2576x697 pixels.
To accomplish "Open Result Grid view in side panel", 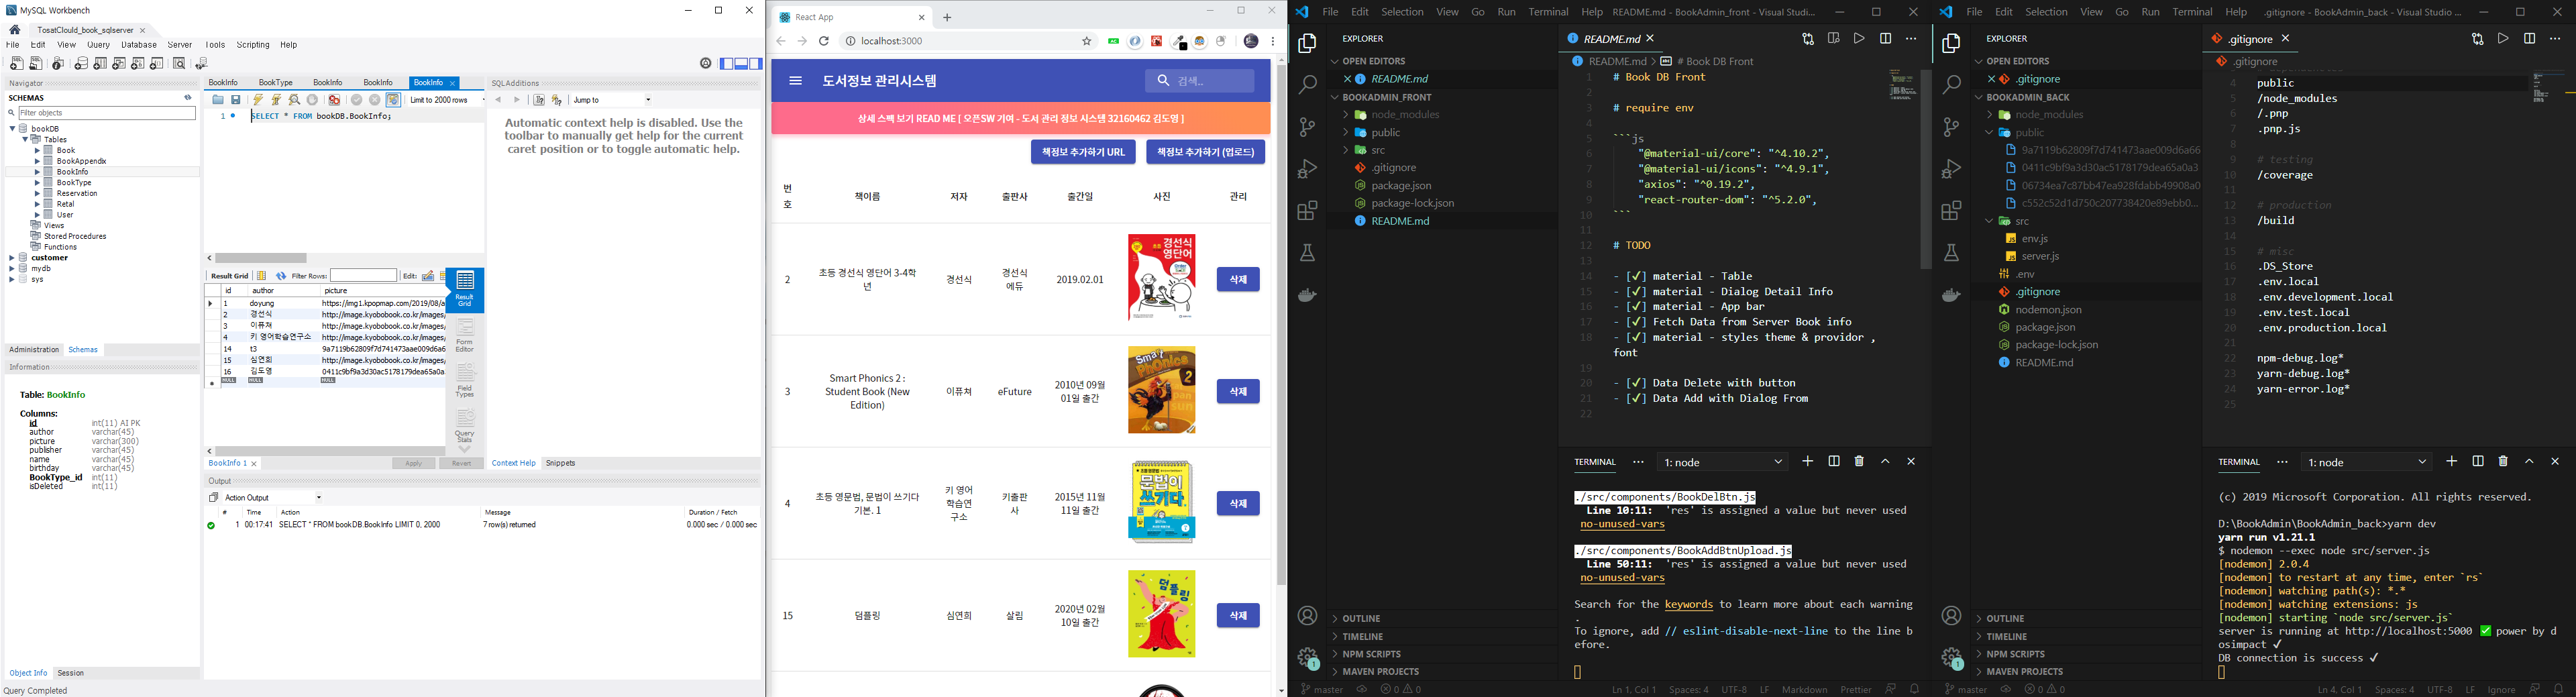I will pos(465,289).
